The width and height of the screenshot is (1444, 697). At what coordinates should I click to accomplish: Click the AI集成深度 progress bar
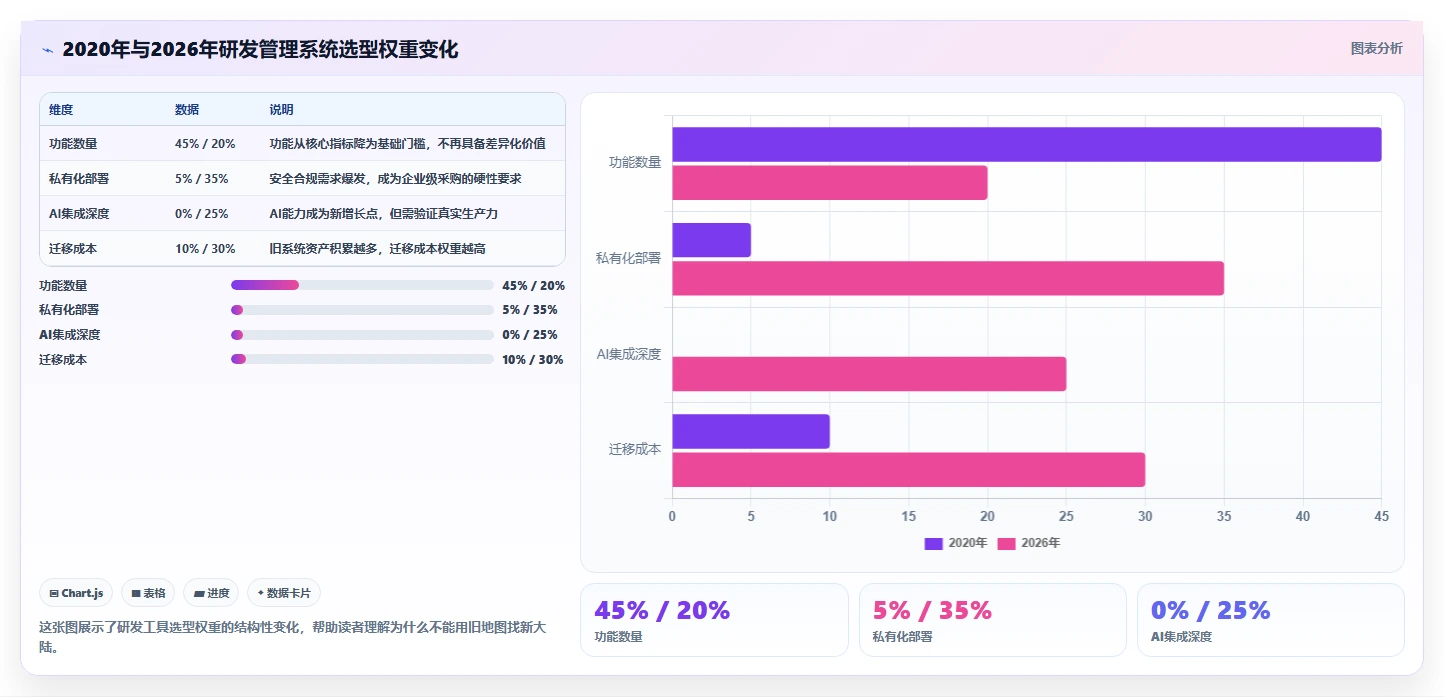[x=362, y=335]
